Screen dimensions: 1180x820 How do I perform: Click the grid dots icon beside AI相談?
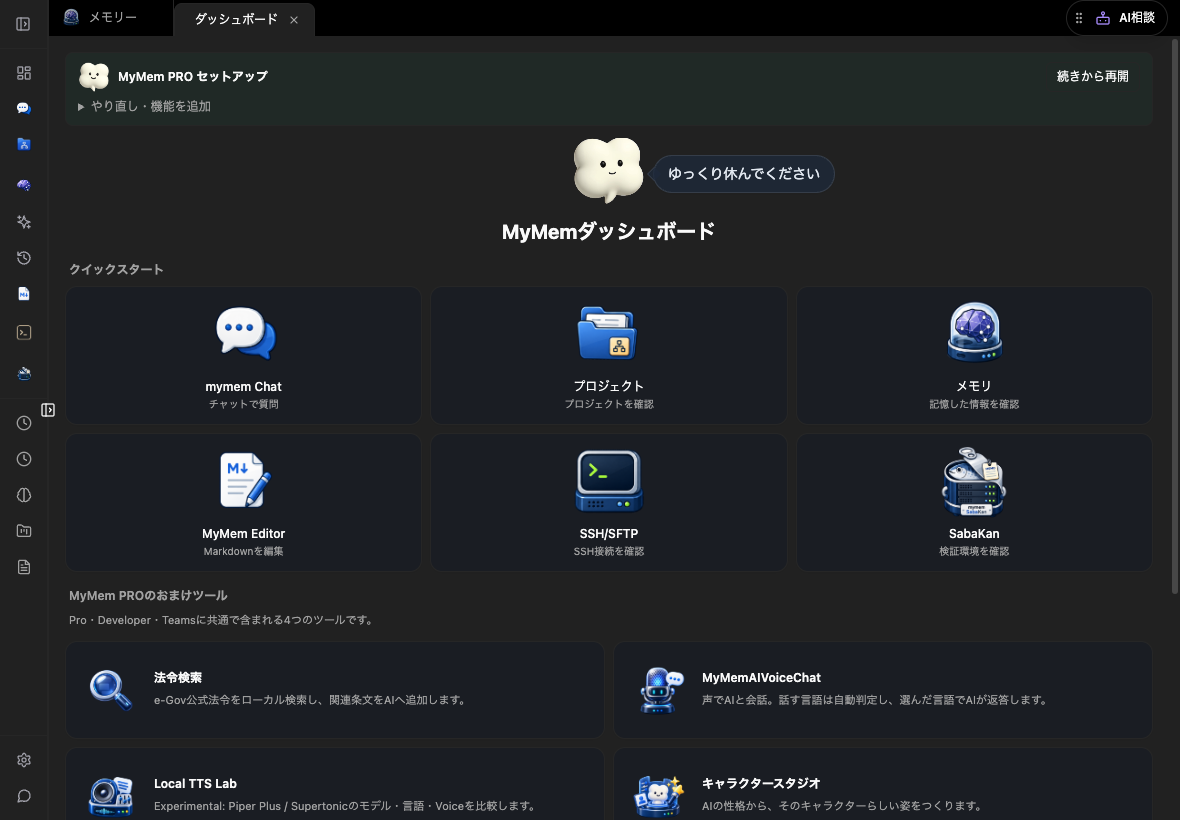click(1079, 18)
